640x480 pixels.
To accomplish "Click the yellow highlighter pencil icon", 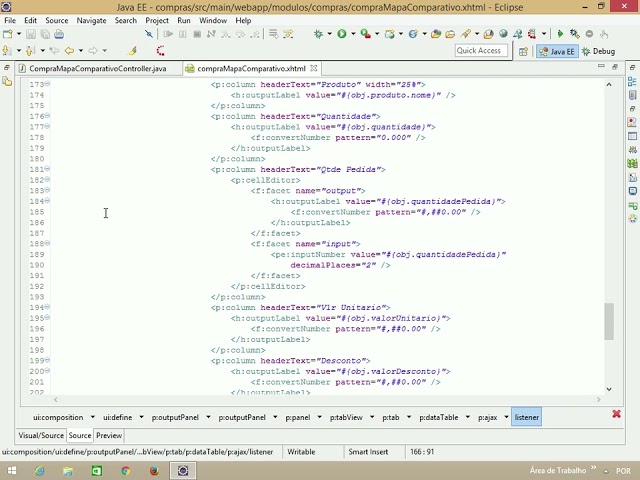I will [132, 51].
